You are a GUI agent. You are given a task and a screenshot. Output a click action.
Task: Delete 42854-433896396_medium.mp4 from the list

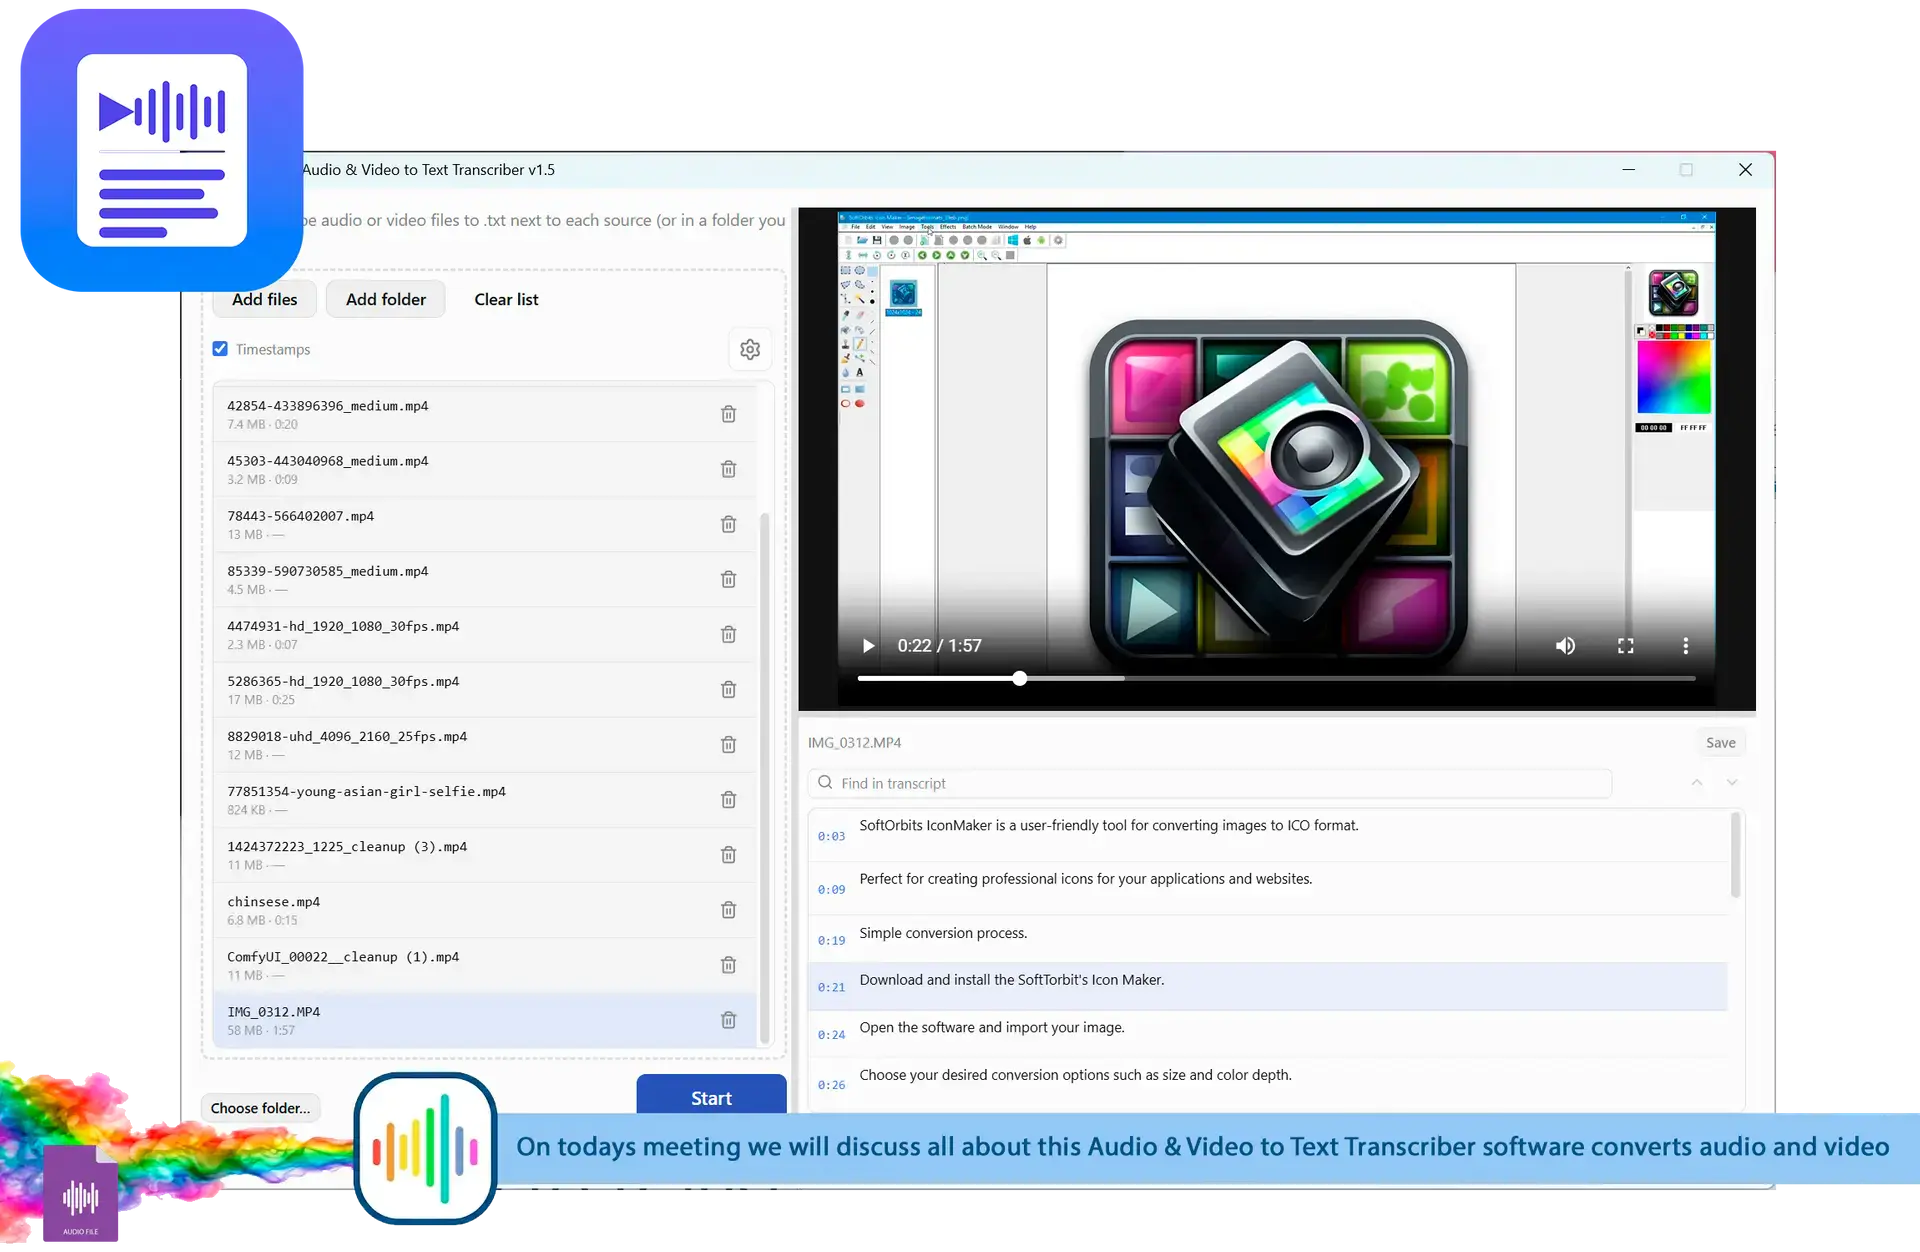coord(729,414)
